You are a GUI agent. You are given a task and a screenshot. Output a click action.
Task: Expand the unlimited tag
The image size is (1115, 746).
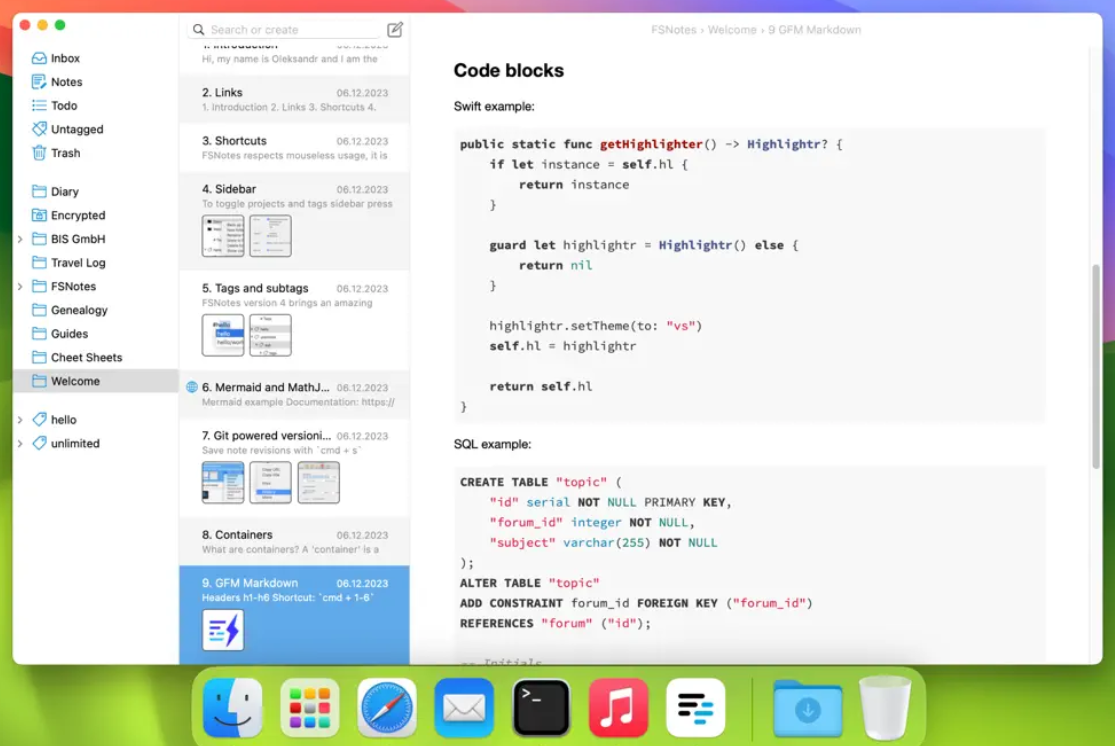click(20, 444)
